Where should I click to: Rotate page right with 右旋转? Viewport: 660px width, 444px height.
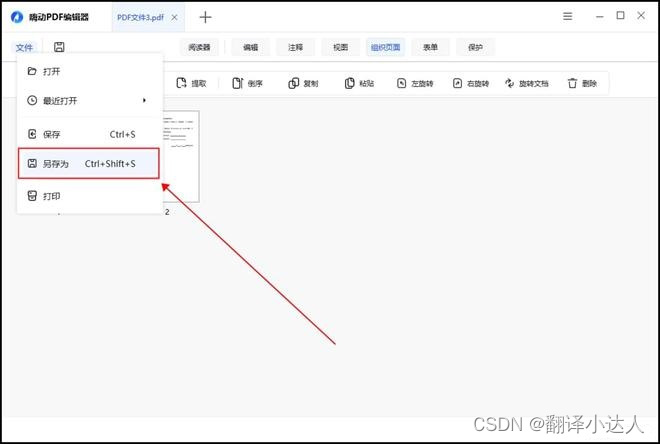[471, 83]
